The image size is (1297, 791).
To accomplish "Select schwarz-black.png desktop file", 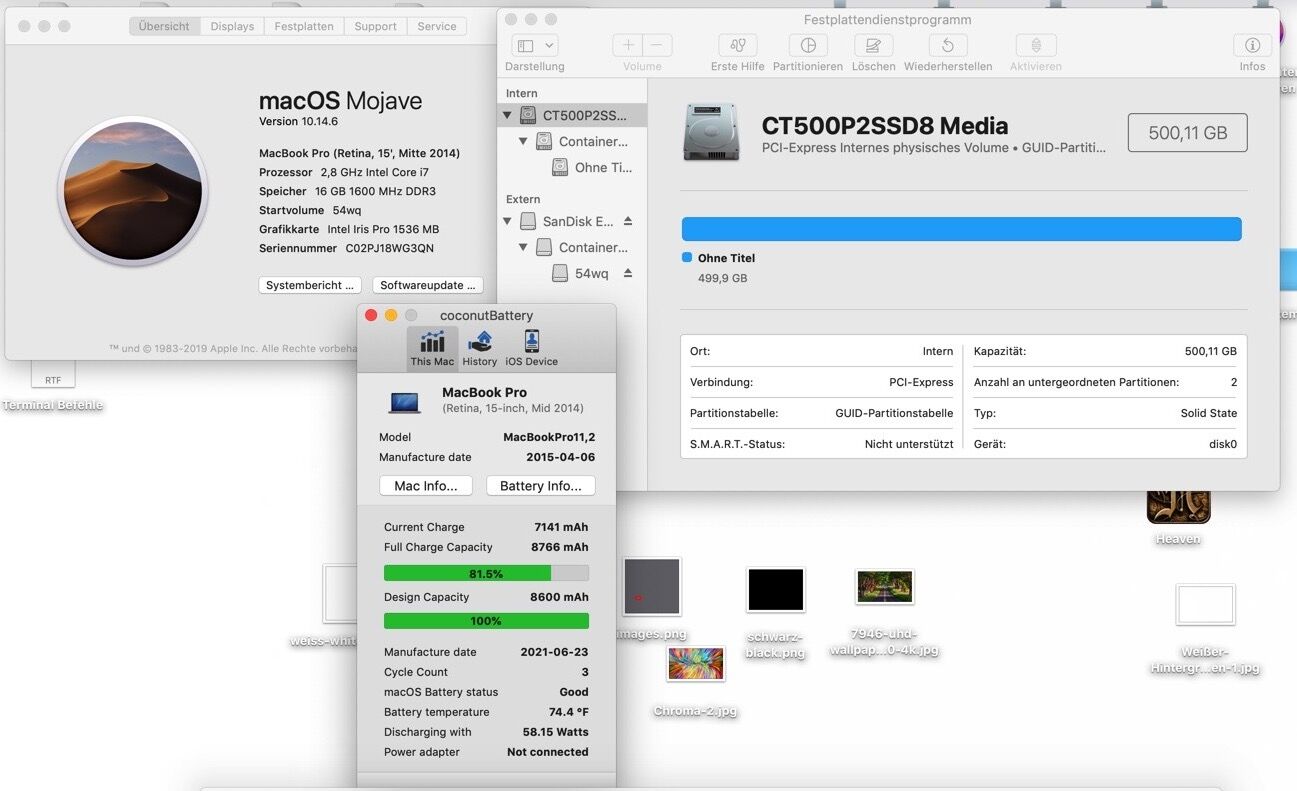I will [775, 590].
